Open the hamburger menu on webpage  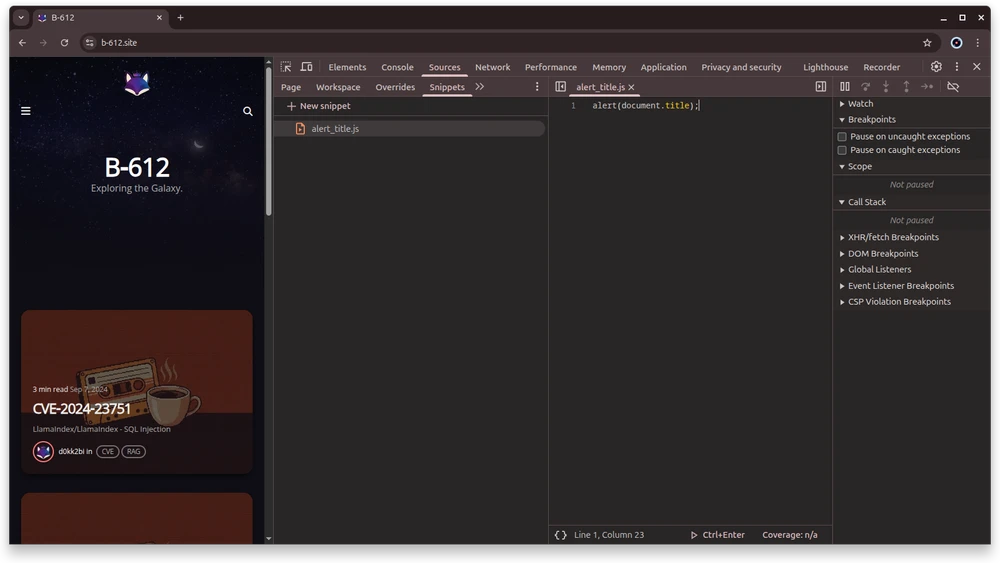coord(26,111)
